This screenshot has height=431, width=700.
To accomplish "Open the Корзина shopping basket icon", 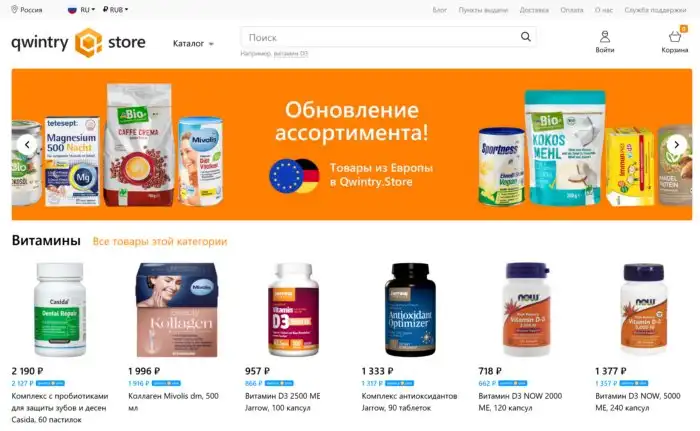I will point(675,37).
